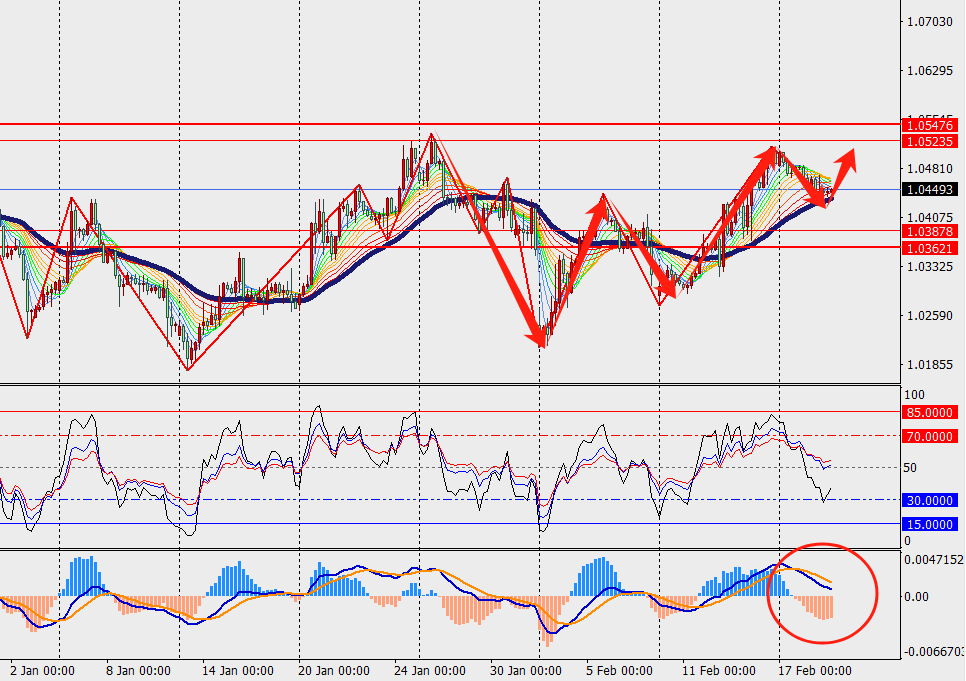Viewport: 966px width, 681px height.
Task: Select the 30.0000 blue indicator level label
Action: click(x=930, y=500)
